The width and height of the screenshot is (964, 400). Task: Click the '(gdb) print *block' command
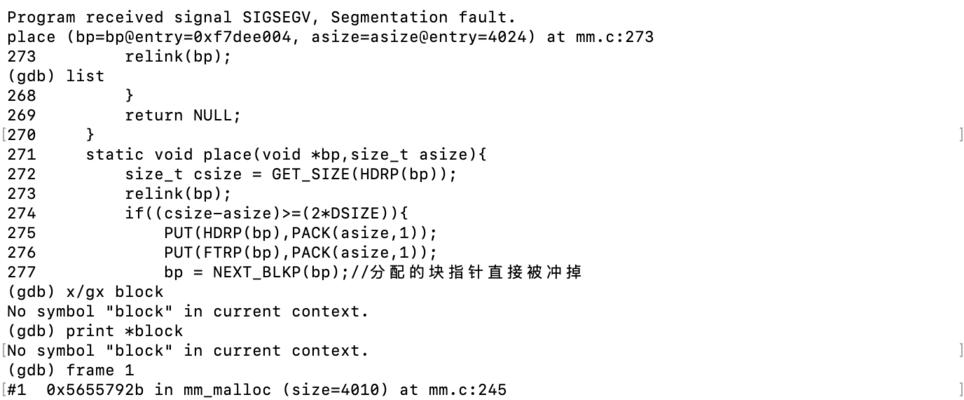[x=95, y=331]
